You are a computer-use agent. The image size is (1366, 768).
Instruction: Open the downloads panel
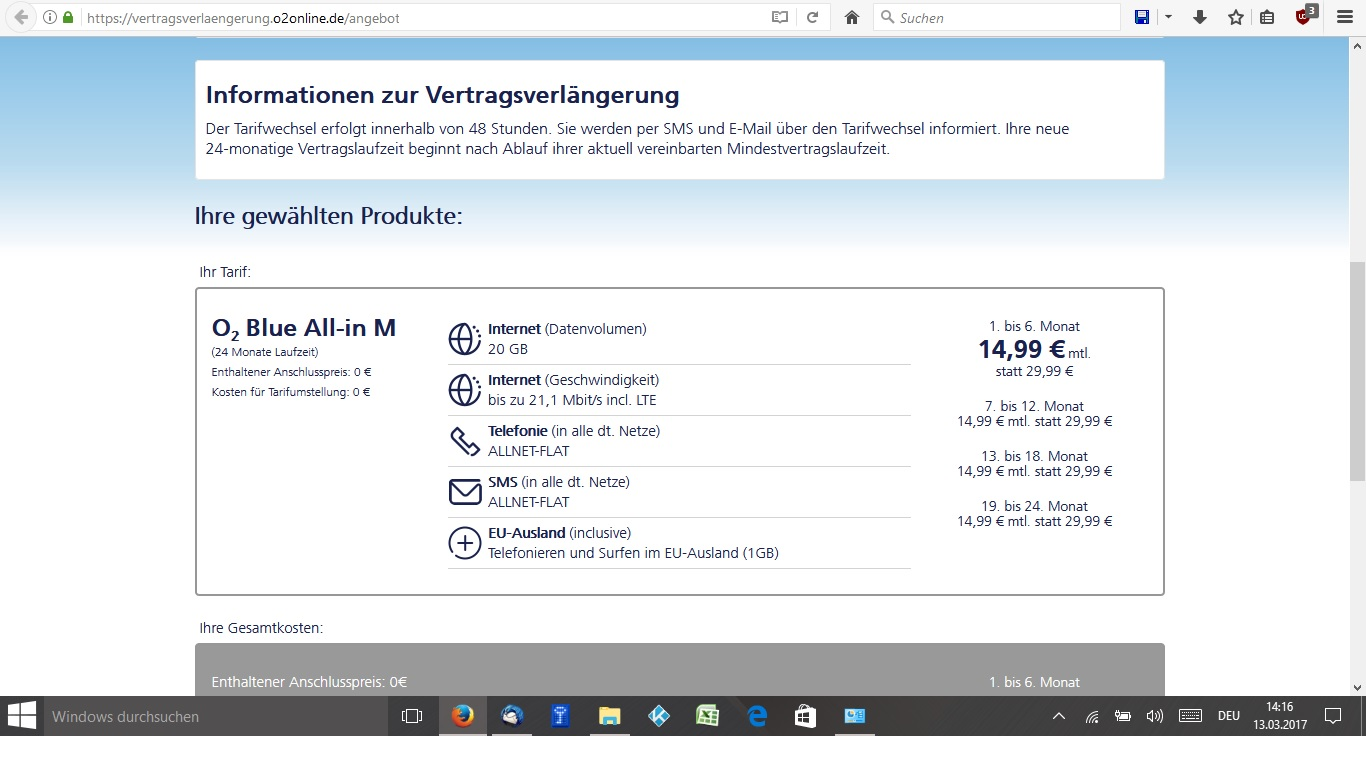click(x=1200, y=17)
